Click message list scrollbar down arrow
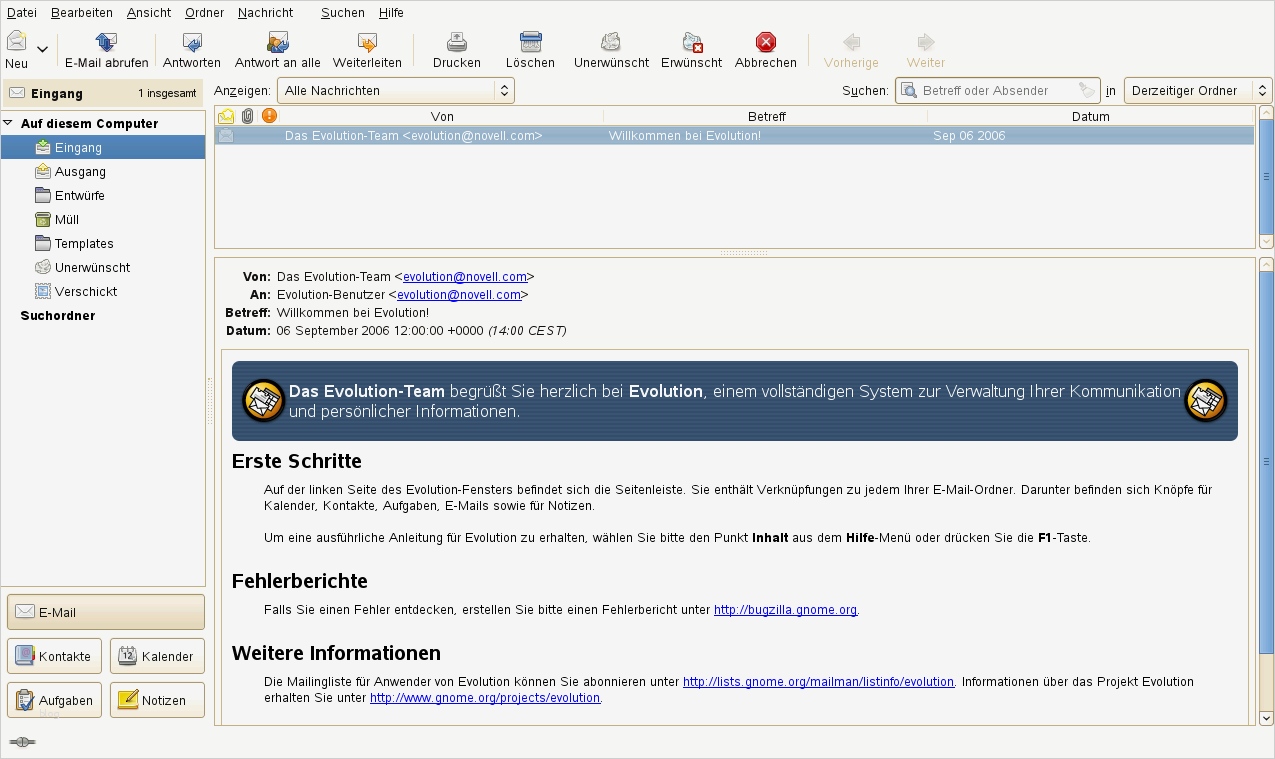Image resolution: width=1275 pixels, height=759 pixels. tap(1266, 241)
